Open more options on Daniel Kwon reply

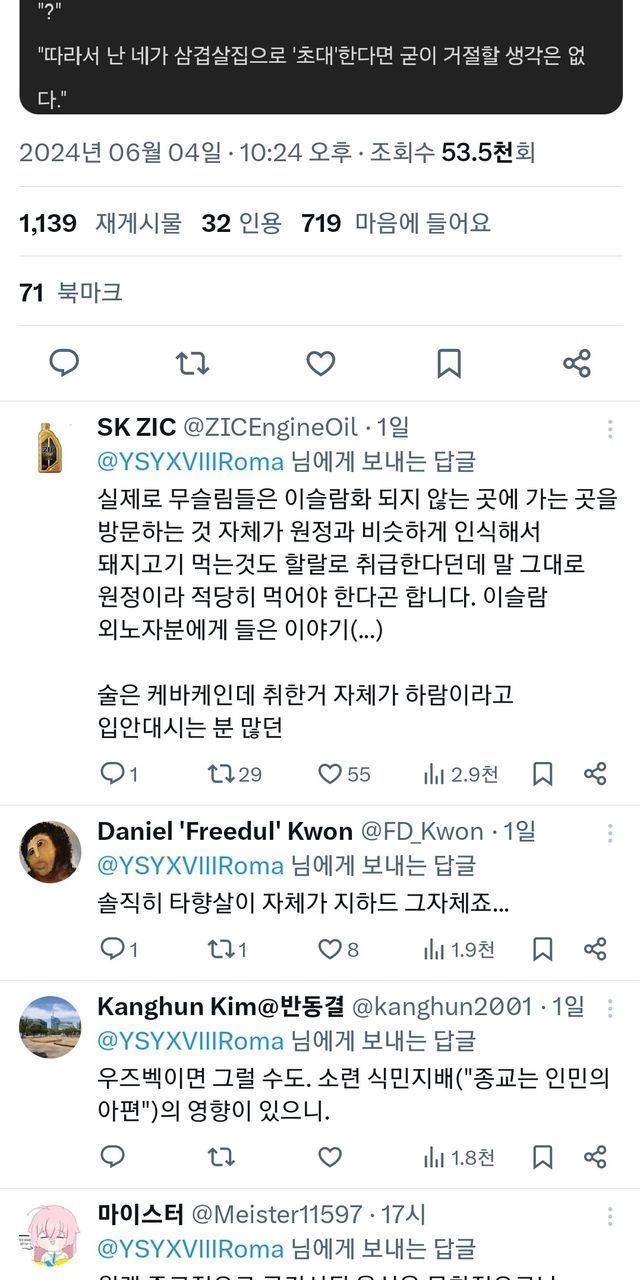pos(610,833)
